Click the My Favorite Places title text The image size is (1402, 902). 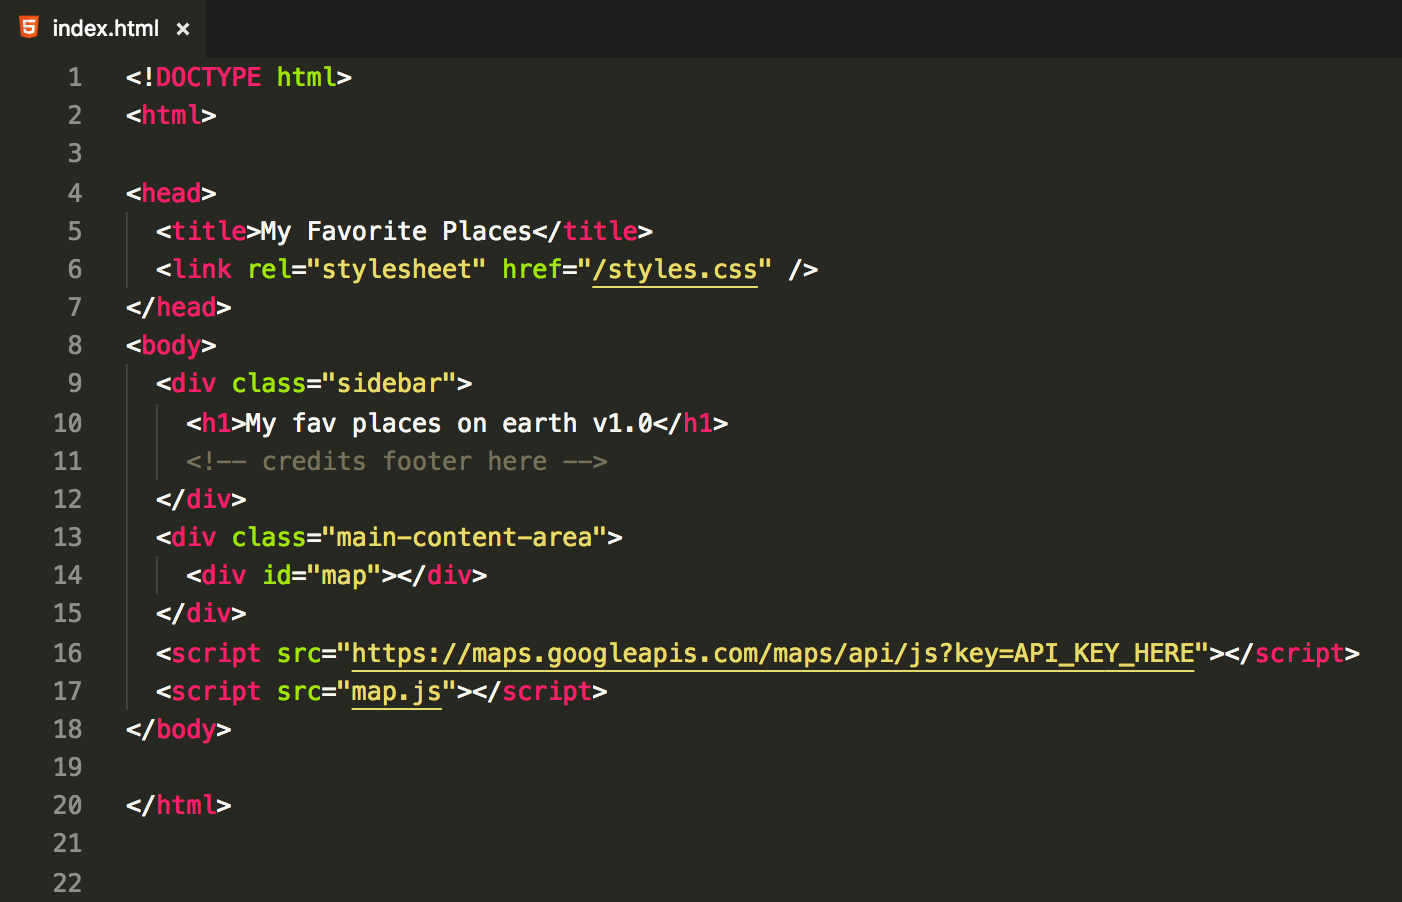396,231
